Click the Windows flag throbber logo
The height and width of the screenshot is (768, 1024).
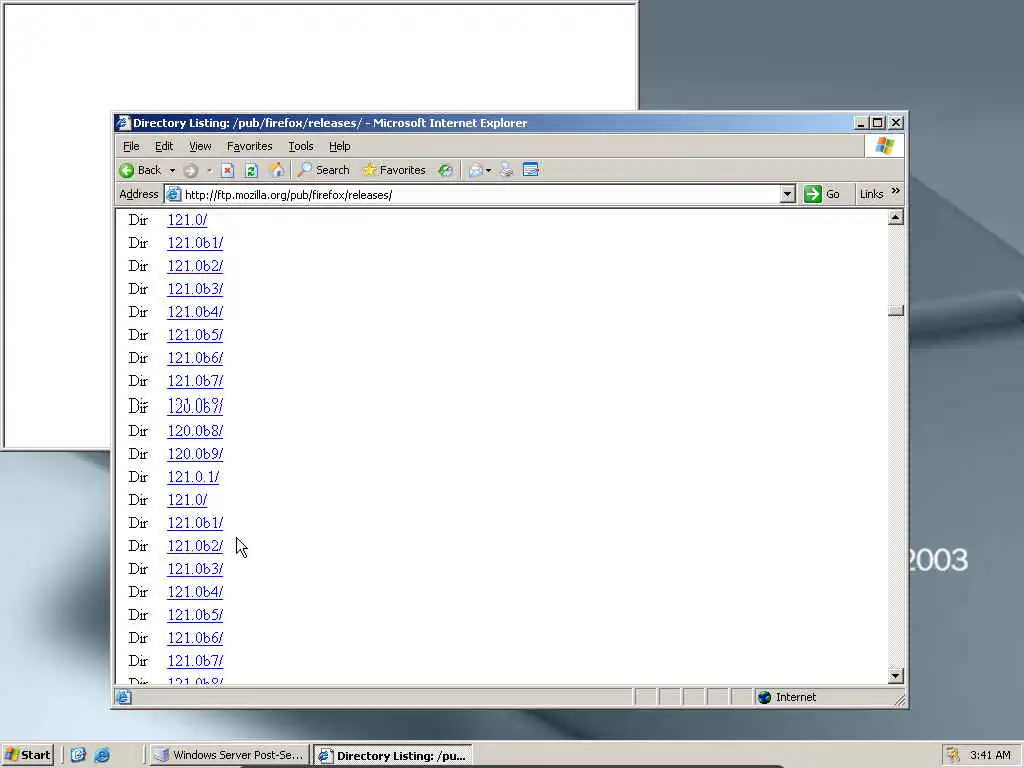[x=885, y=146]
